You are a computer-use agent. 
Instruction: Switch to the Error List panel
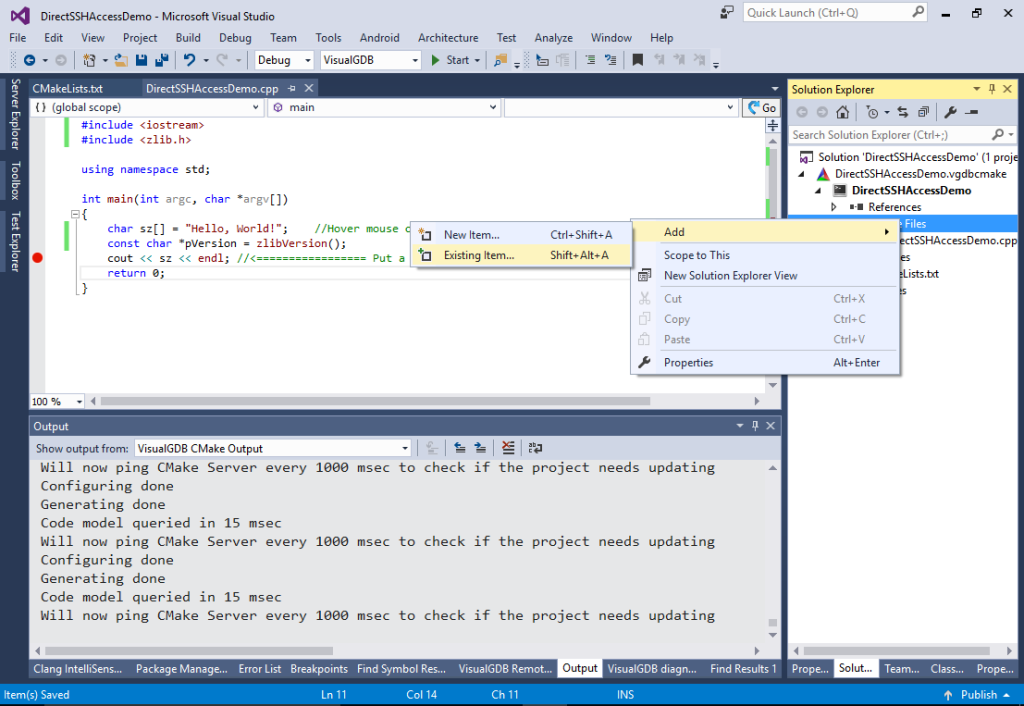point(260,668)
